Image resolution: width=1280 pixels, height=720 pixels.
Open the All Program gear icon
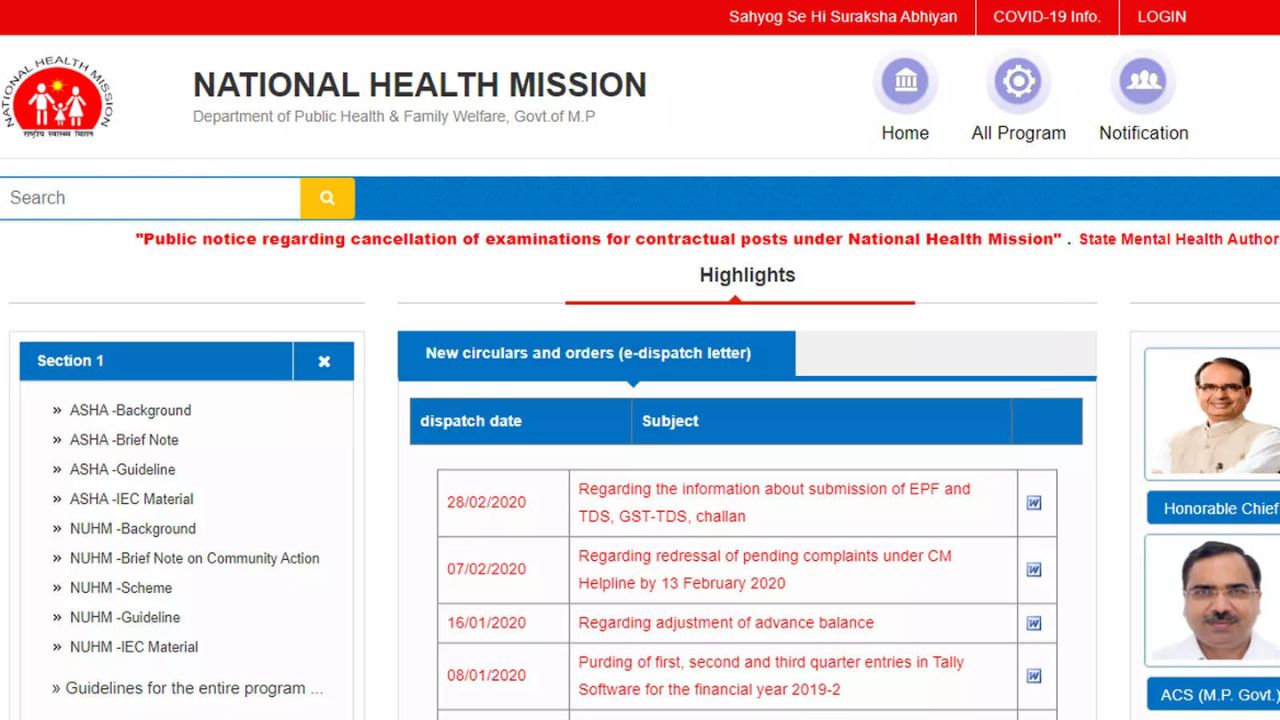point(1018,81)
